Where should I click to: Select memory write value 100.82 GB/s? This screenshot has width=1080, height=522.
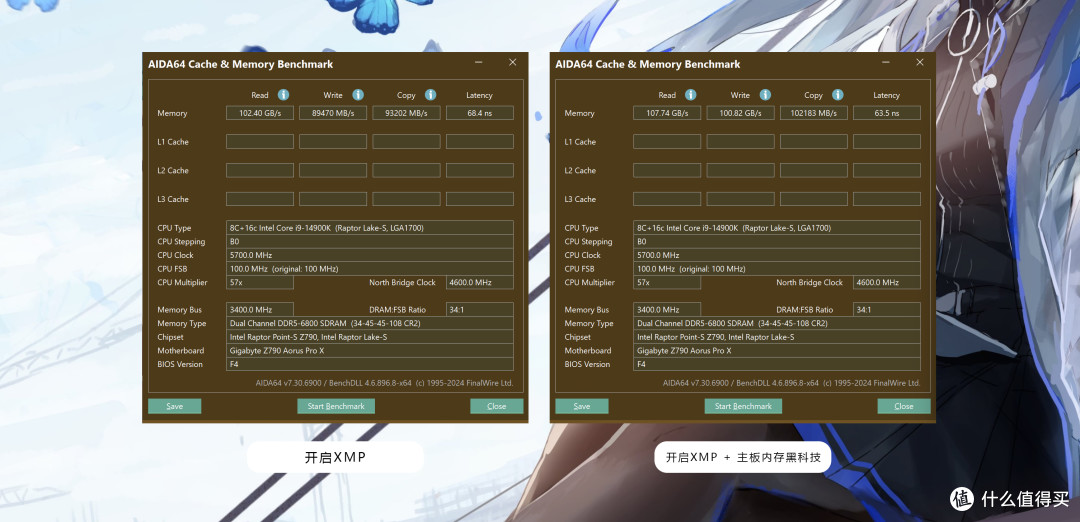point(740,113)
